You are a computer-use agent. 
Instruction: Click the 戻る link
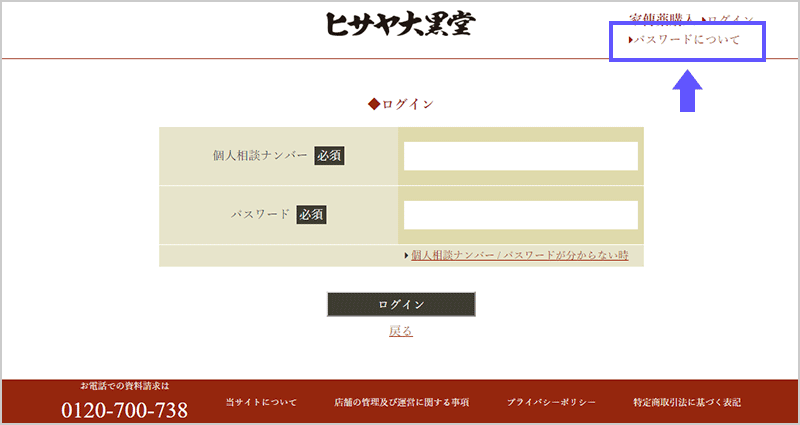(401, 332)
